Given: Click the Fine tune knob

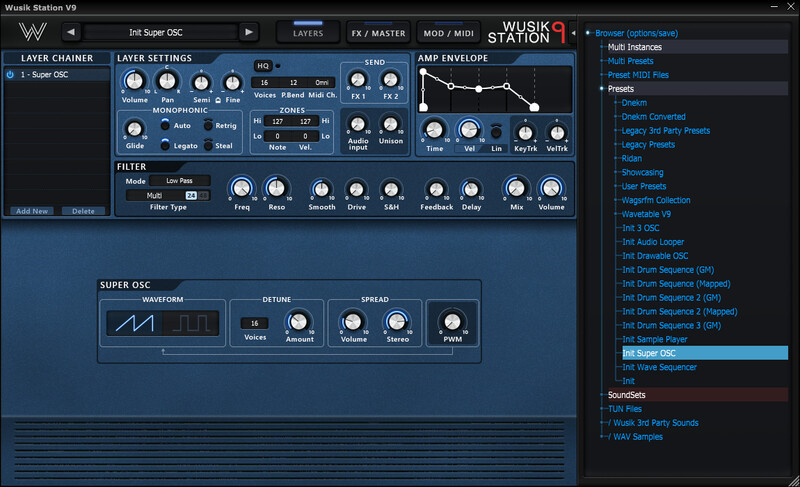Looking at the screenshot, I should [x=232, y=83].
